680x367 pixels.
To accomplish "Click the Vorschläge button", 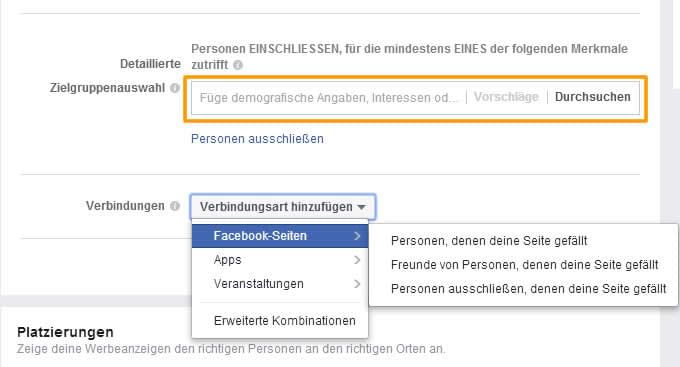I will [506, 97].
